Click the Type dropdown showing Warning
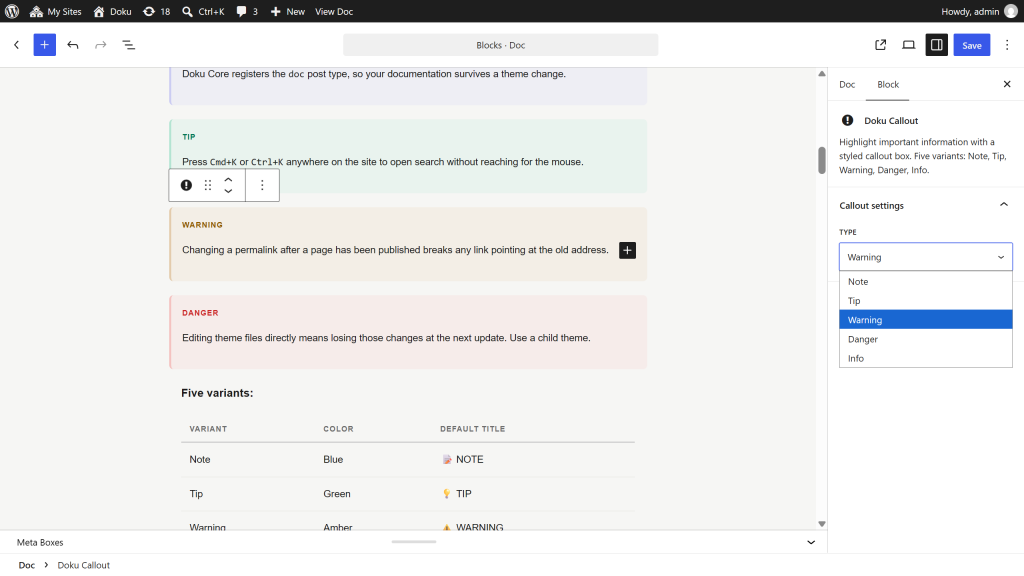Image resolution: width=1024 pixels, height=576 pixels. [x=925, y=257]
